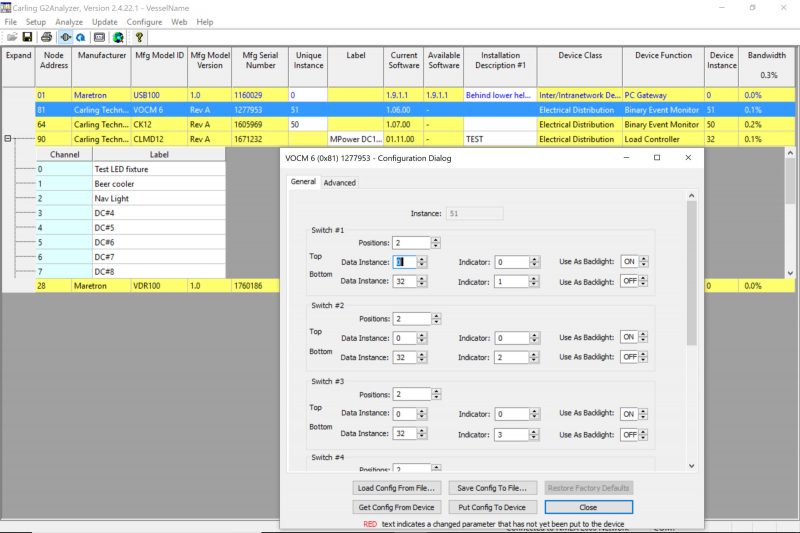This screenshot has height=533, width=800.
Task: Click the 'DC#4' channel label
Action: click(x=104, y=213)
